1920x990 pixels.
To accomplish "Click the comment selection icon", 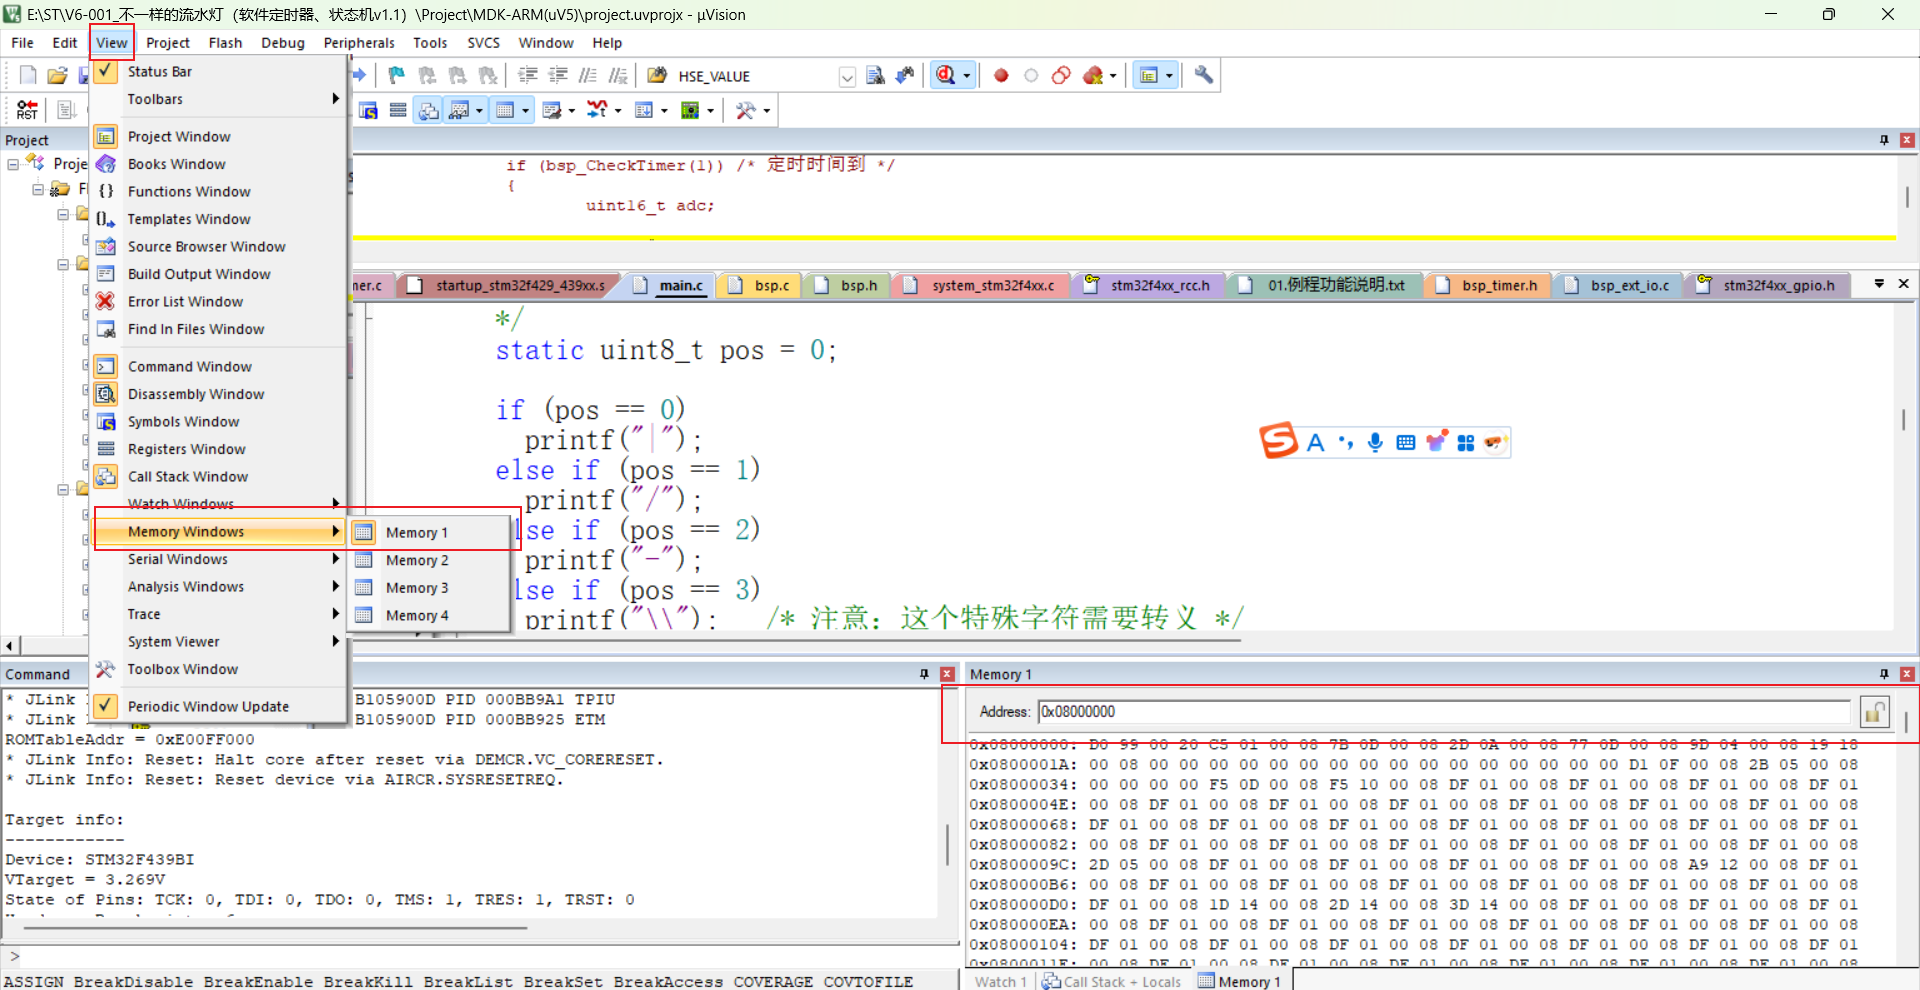I will [588, 75].
